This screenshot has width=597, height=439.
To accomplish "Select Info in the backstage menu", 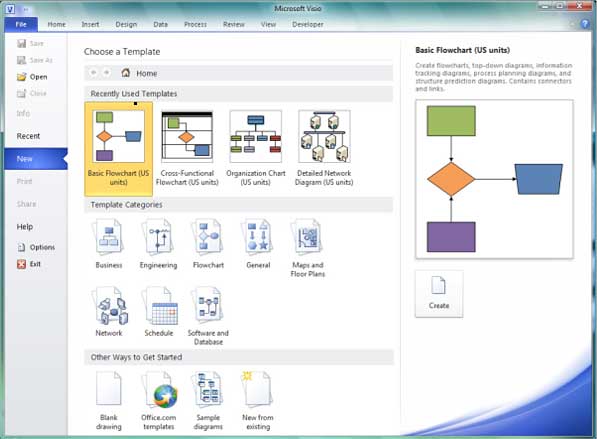I will click(23, 113).
